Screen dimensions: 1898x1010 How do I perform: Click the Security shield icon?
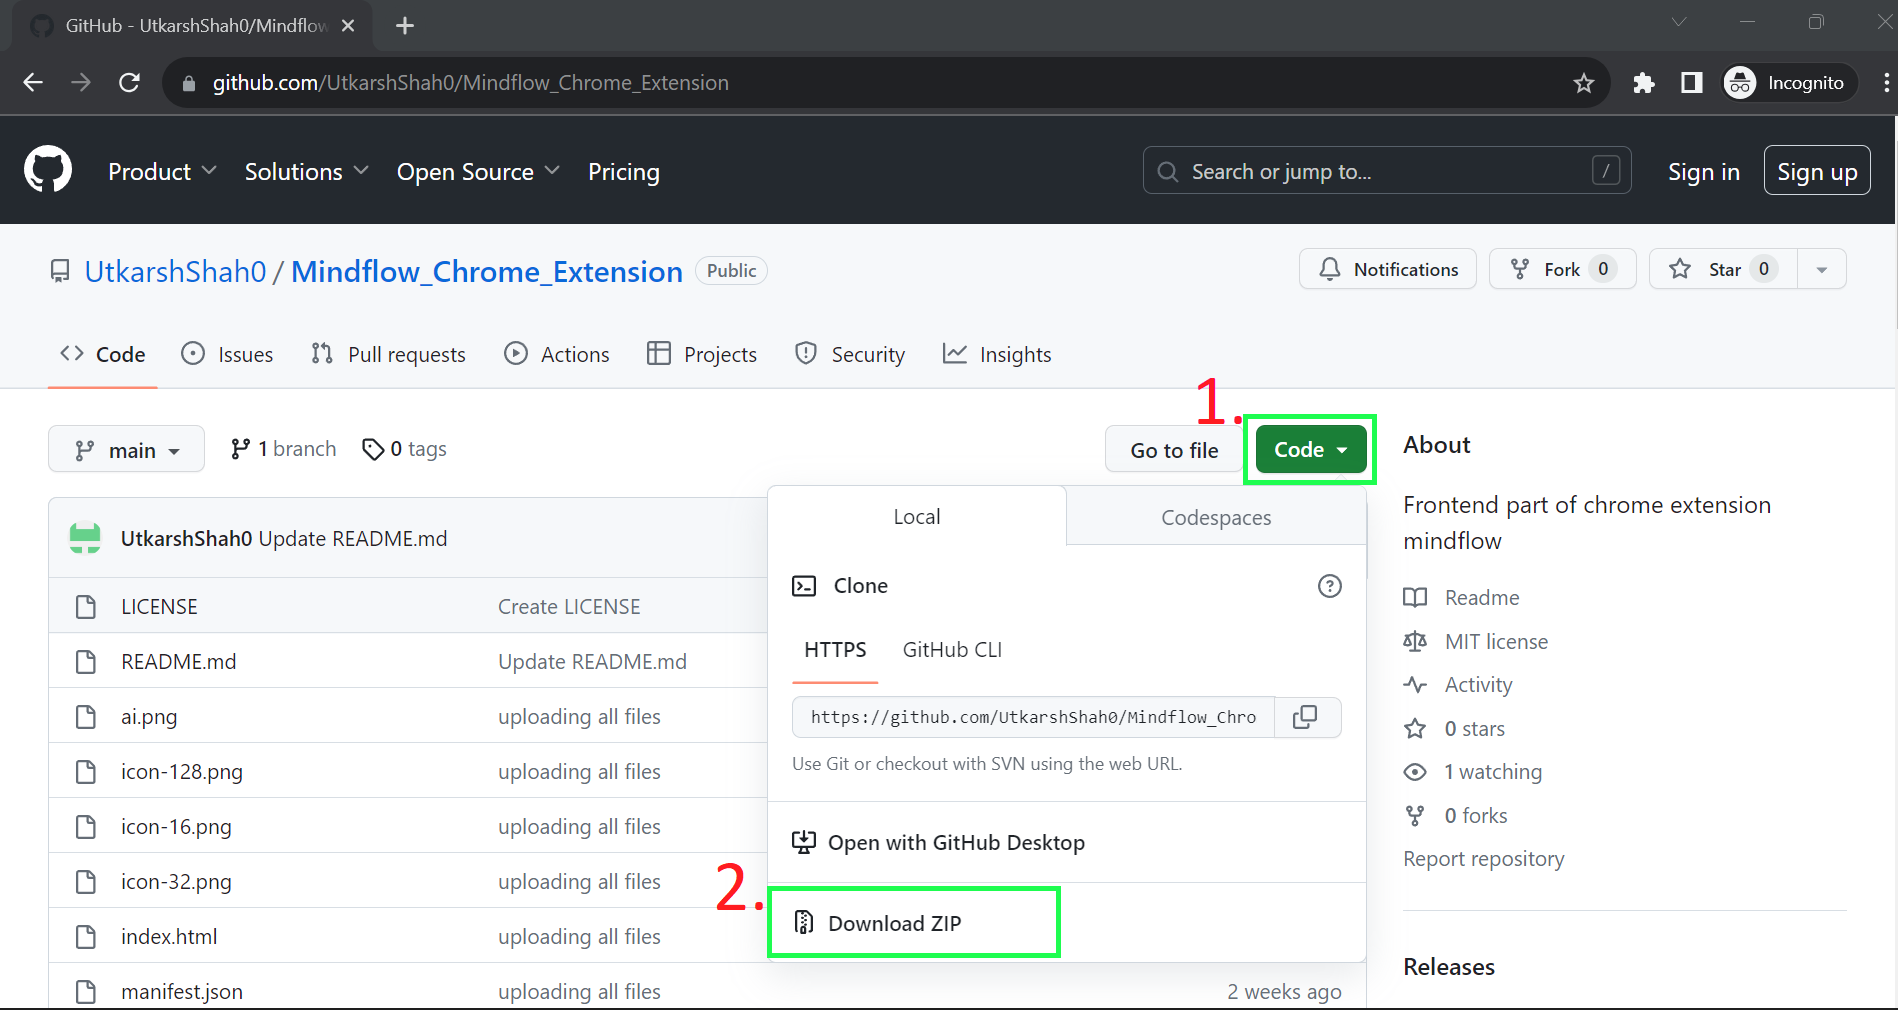click(806, 354)
